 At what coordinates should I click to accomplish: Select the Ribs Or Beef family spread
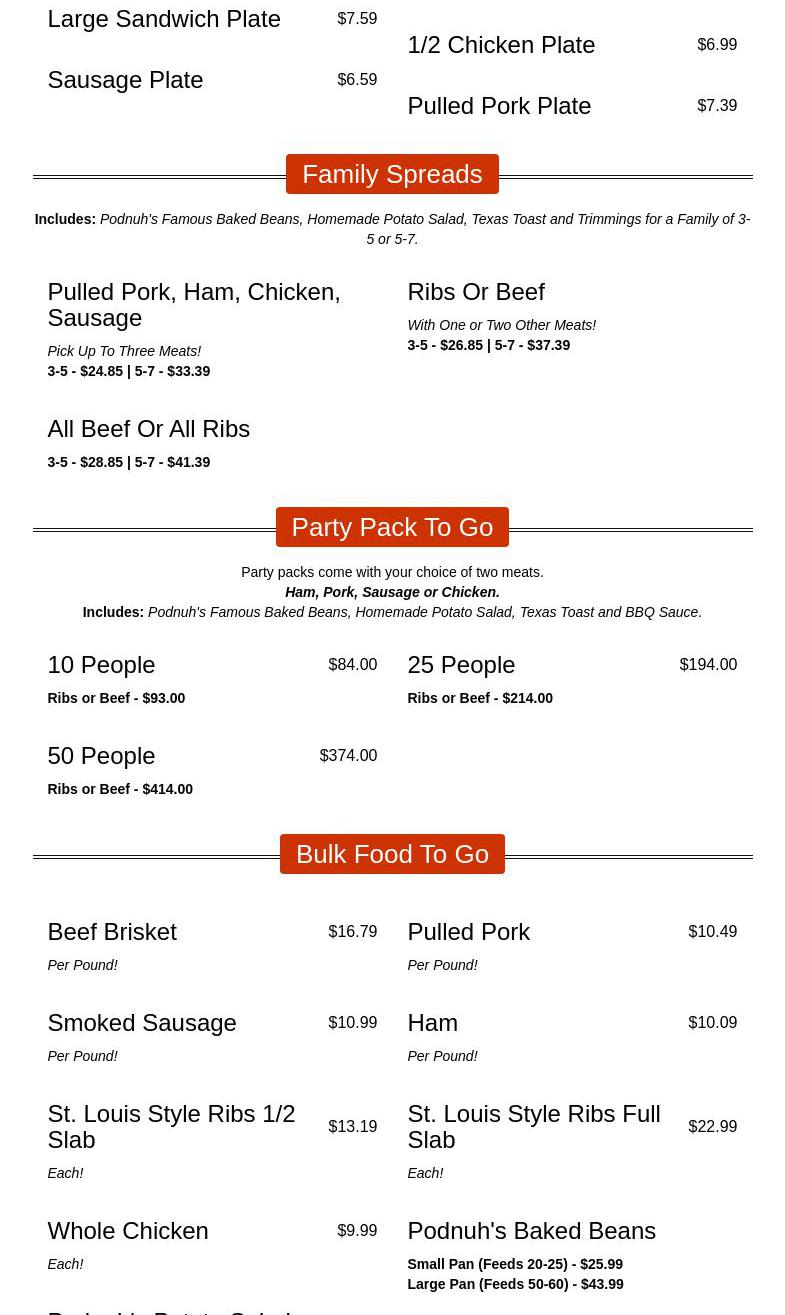(x=476, y=292)
